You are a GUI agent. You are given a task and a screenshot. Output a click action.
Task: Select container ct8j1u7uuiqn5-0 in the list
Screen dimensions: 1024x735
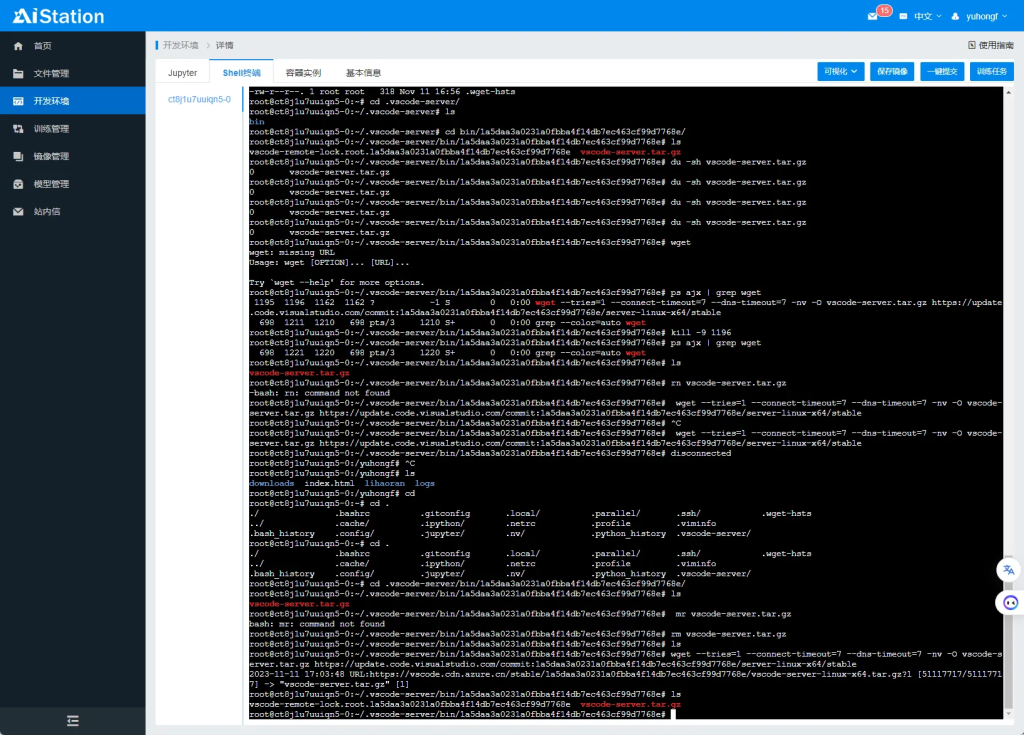point(199,100)
